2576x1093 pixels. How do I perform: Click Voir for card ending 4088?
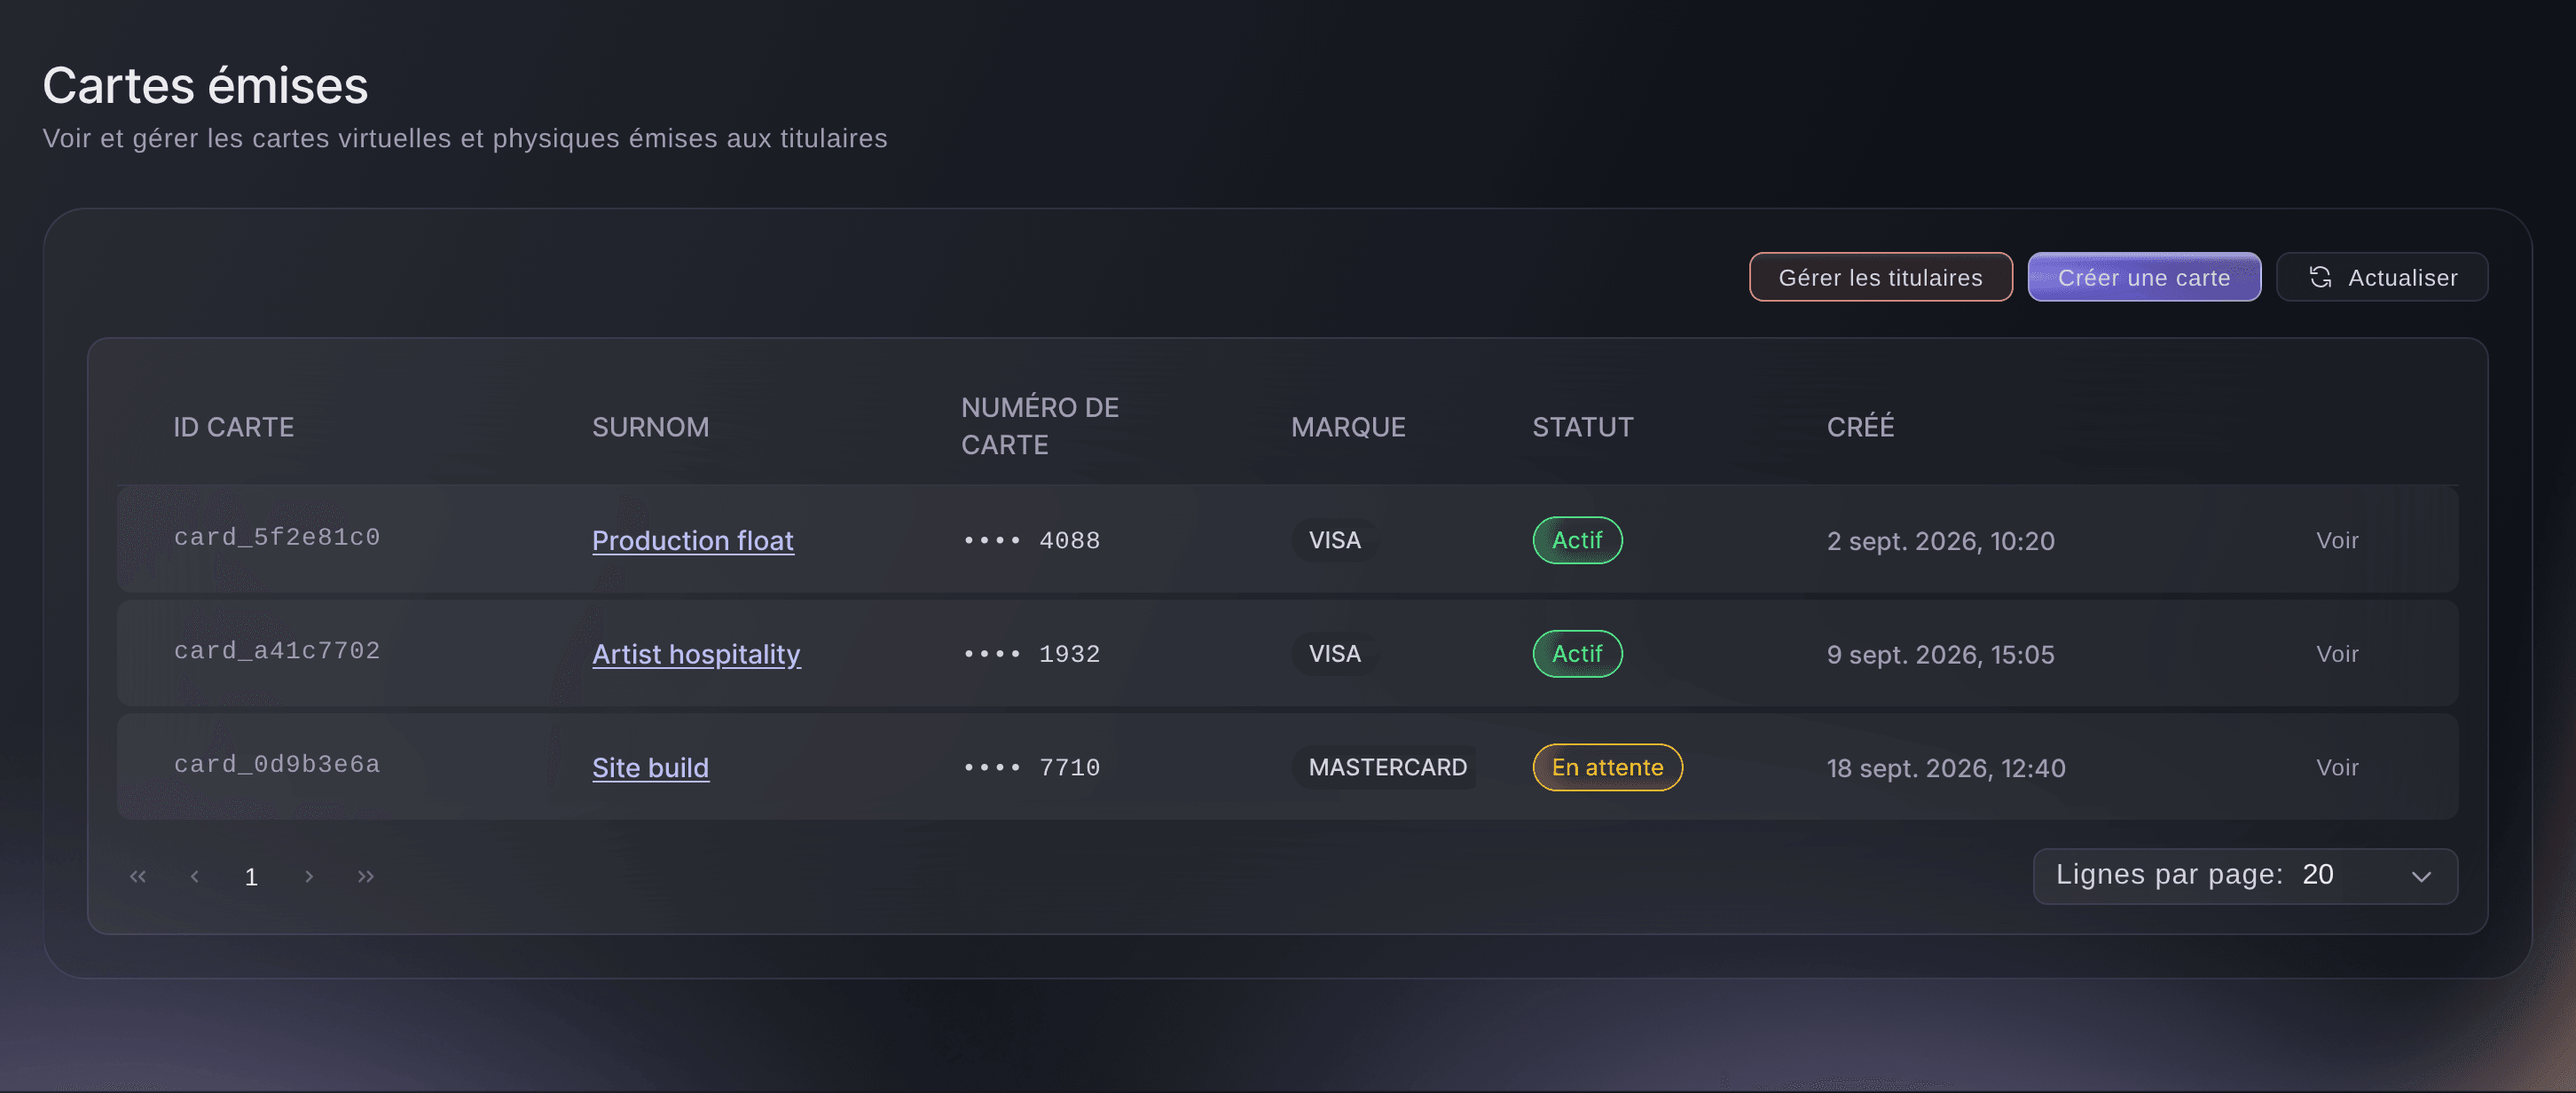click(x=2337, y=540)
